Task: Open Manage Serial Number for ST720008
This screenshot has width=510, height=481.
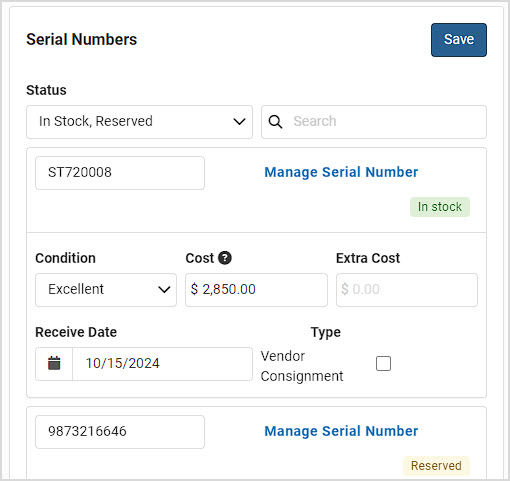Action: [341, 172]
